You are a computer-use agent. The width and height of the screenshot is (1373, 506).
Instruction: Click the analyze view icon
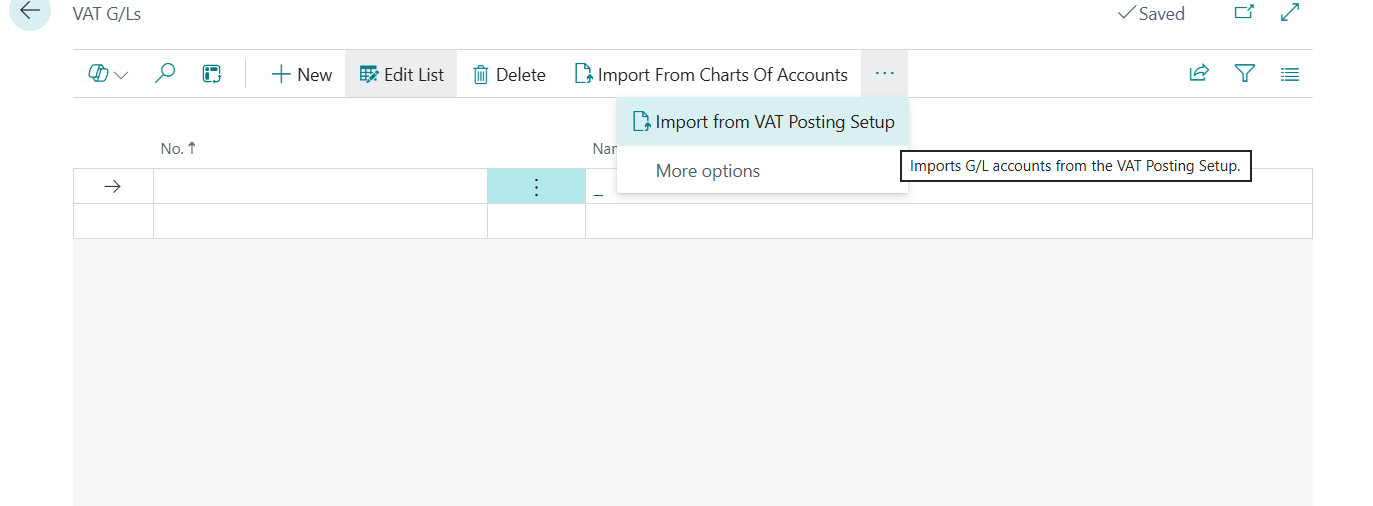pos(212,74)
